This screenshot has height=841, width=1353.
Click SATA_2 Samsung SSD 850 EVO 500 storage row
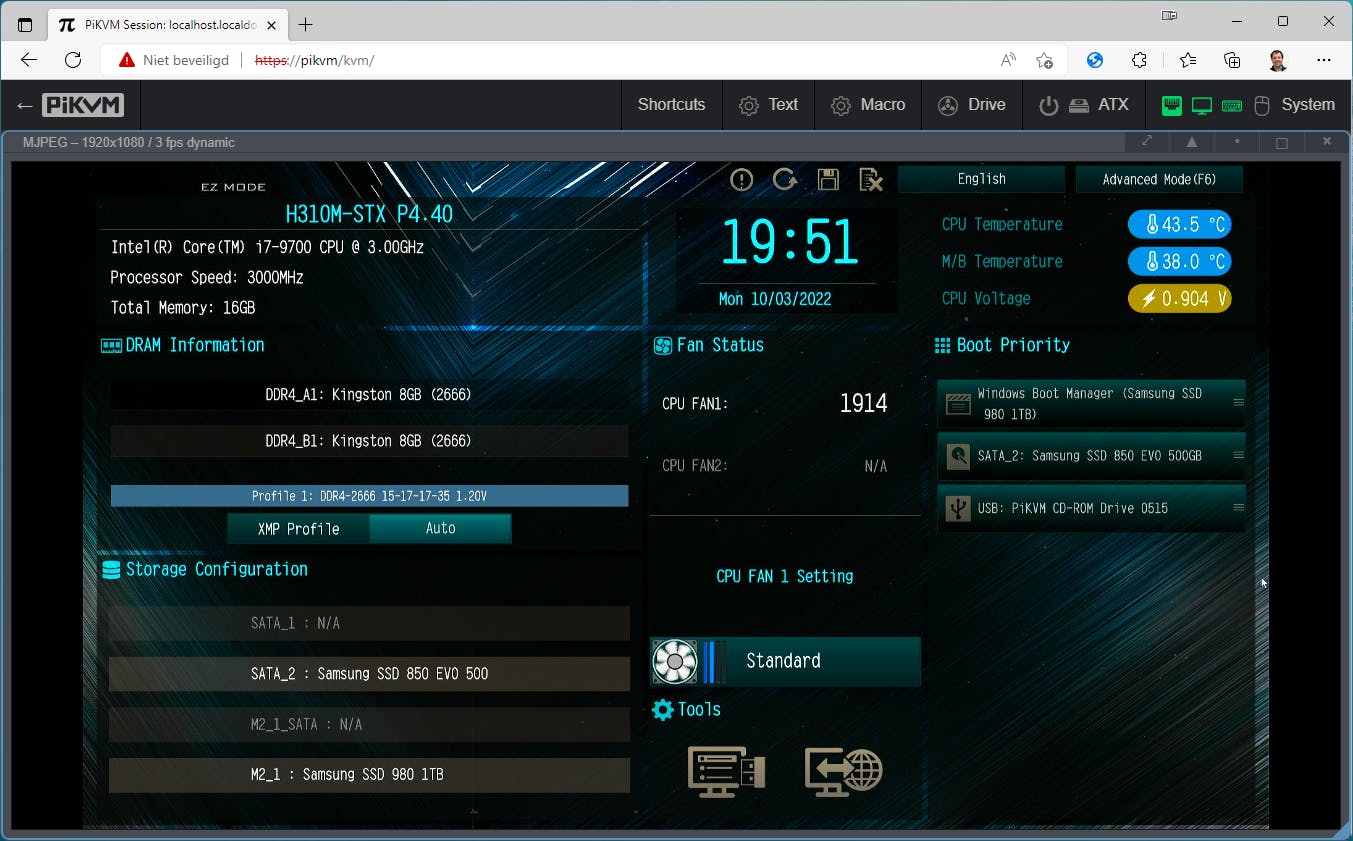tap(369, 674)
